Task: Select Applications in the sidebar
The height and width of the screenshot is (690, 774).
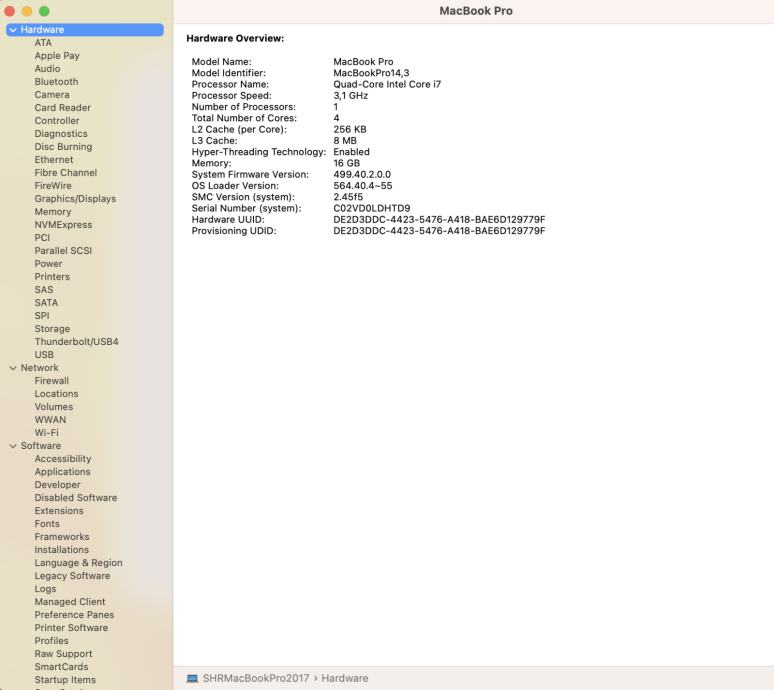Action: pos(62,472)
